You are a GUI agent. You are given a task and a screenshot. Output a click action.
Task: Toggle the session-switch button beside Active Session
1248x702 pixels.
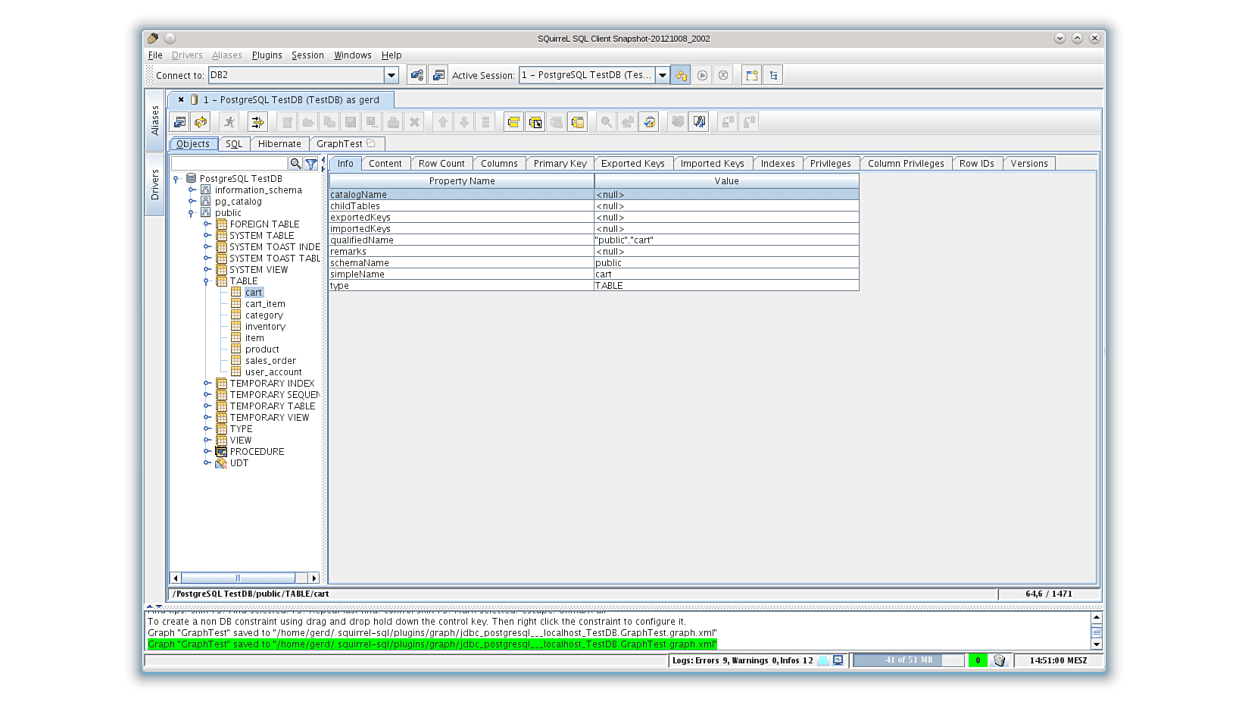pyautogui.click(x=680, y=74)
